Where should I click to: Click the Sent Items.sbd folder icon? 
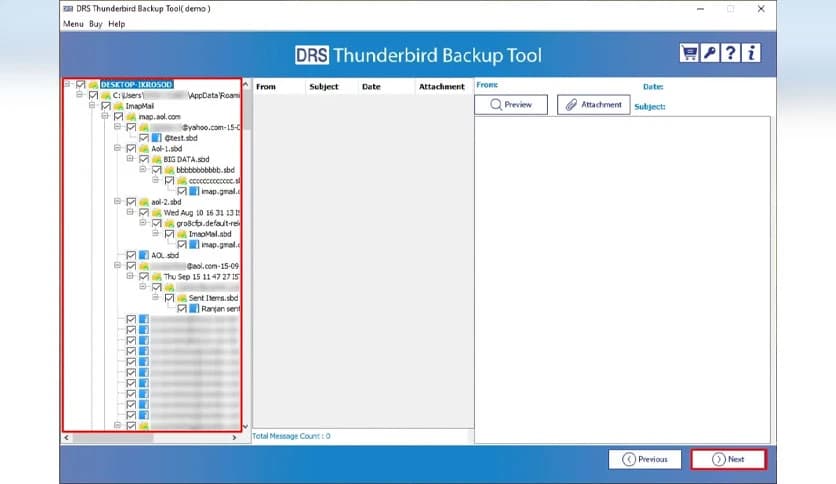coord(182,298)
